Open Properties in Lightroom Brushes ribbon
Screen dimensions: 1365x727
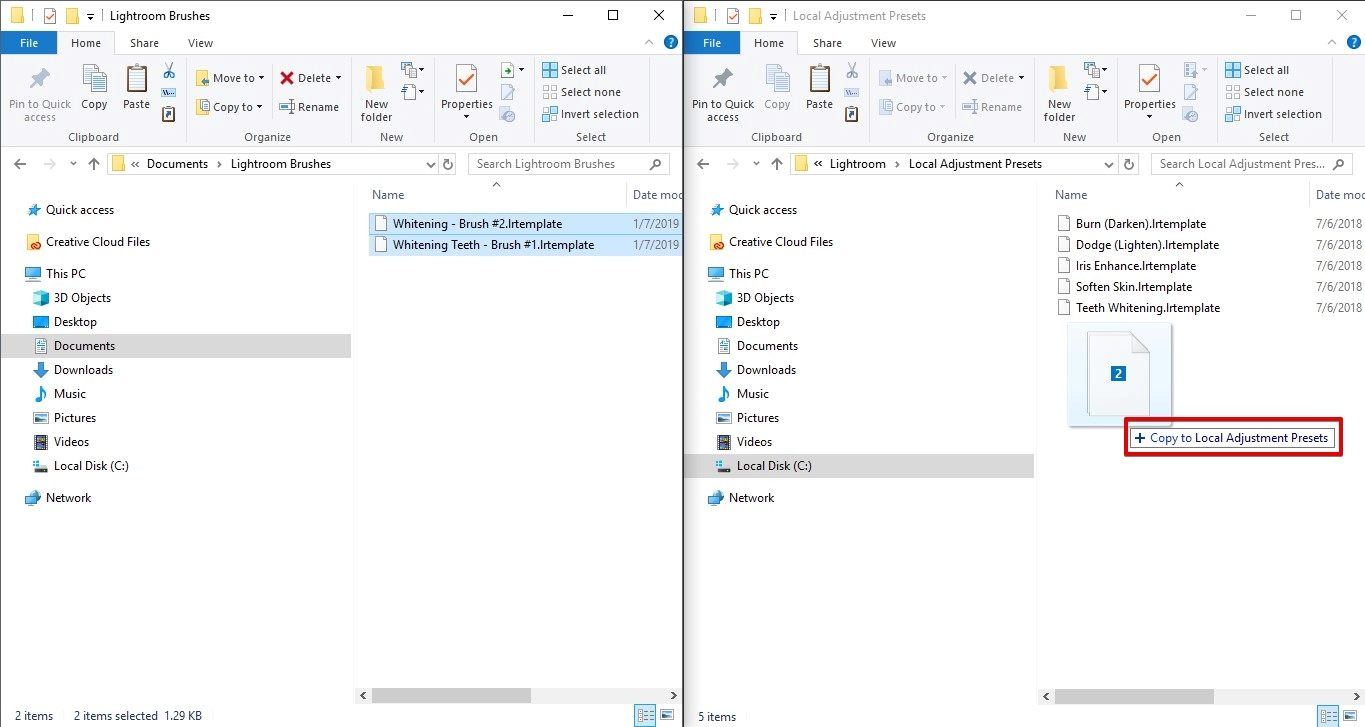coord(467,92)
